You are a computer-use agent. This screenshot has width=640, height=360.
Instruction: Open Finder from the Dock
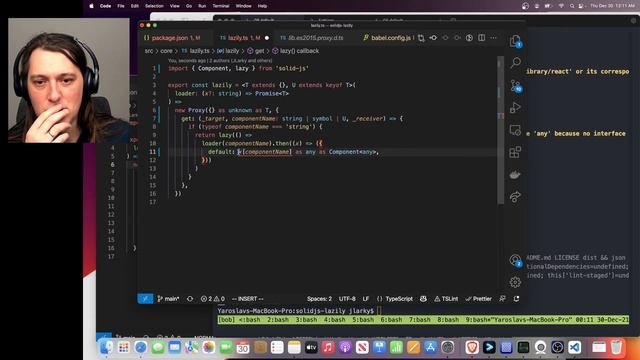pyautogui.click(x=106, y=347)
